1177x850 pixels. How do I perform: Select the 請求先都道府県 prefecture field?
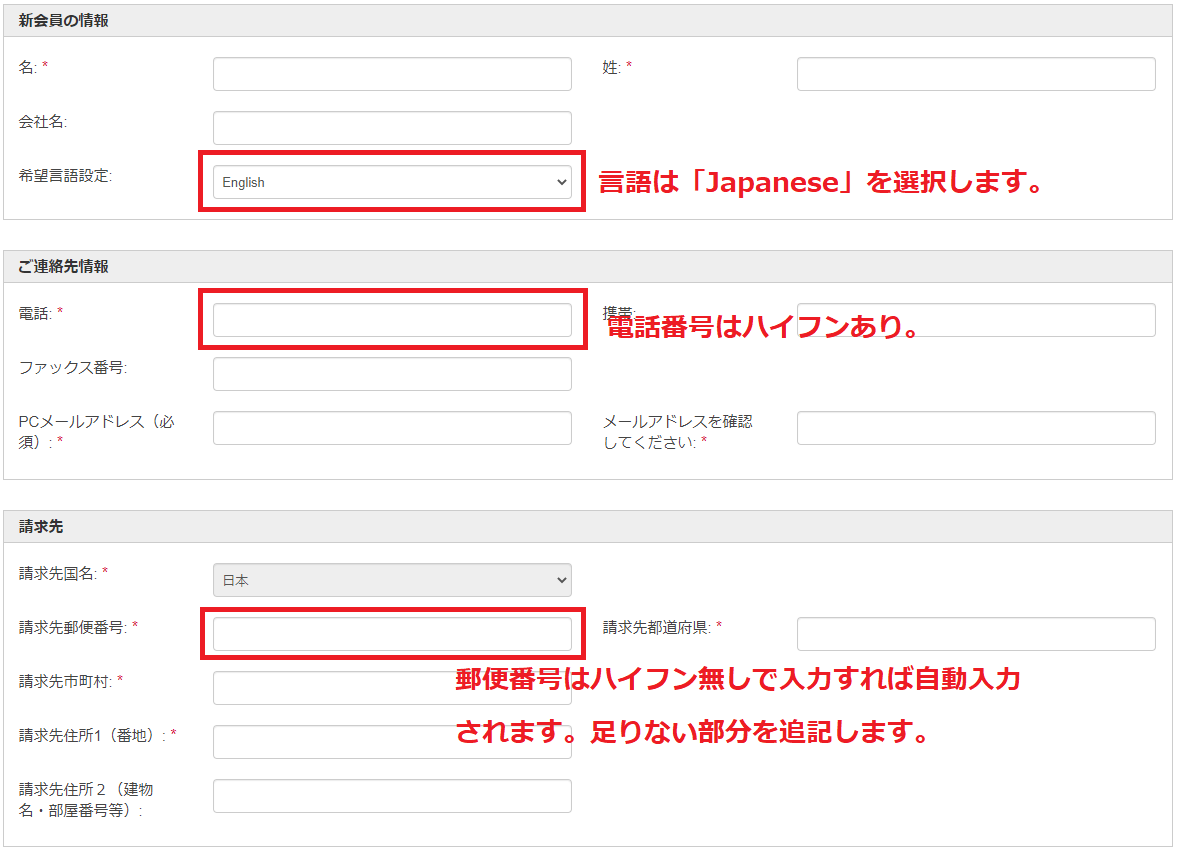975,634
